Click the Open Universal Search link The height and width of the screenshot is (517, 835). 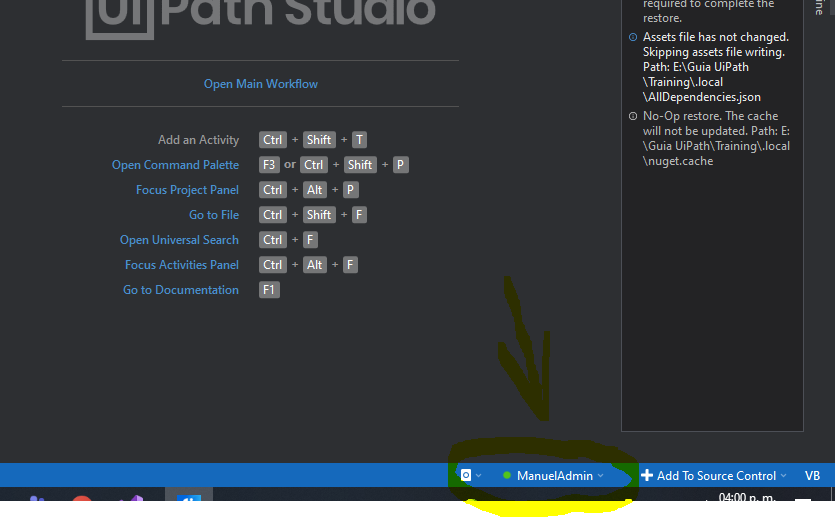(x=179, y=240)
